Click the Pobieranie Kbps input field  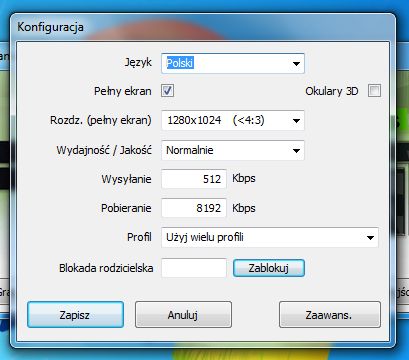(x=194, y=208)
